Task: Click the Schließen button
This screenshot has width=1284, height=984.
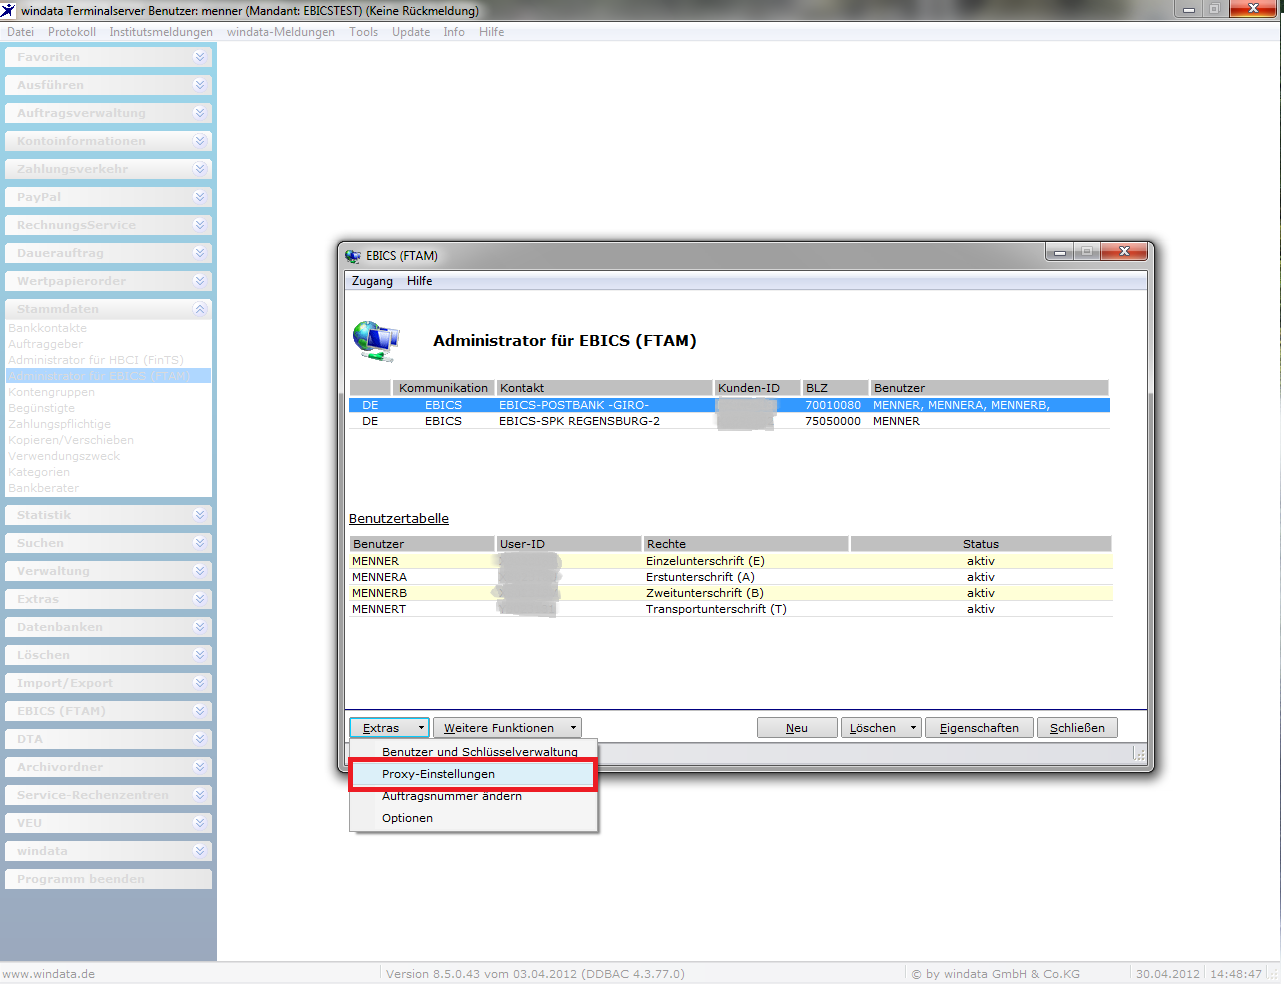Action: (1077, 728)
